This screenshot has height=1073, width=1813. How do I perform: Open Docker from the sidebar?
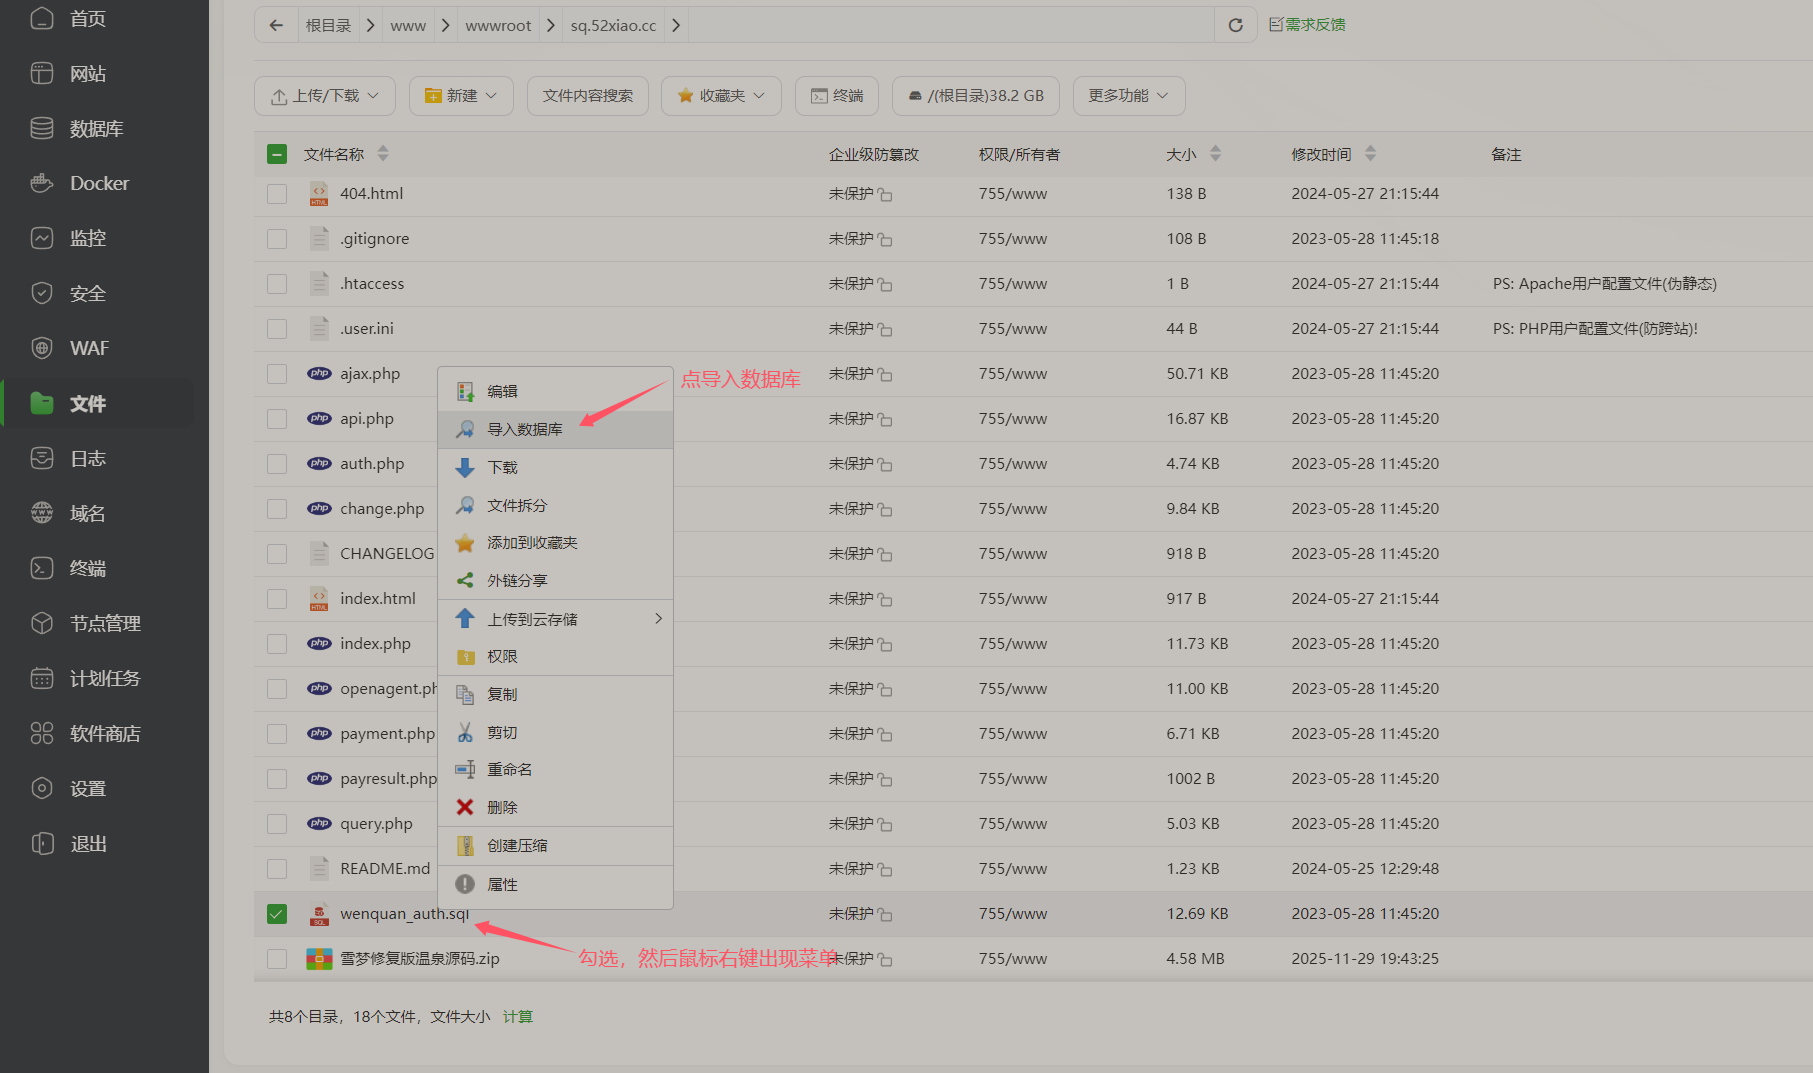click(99, 183)
